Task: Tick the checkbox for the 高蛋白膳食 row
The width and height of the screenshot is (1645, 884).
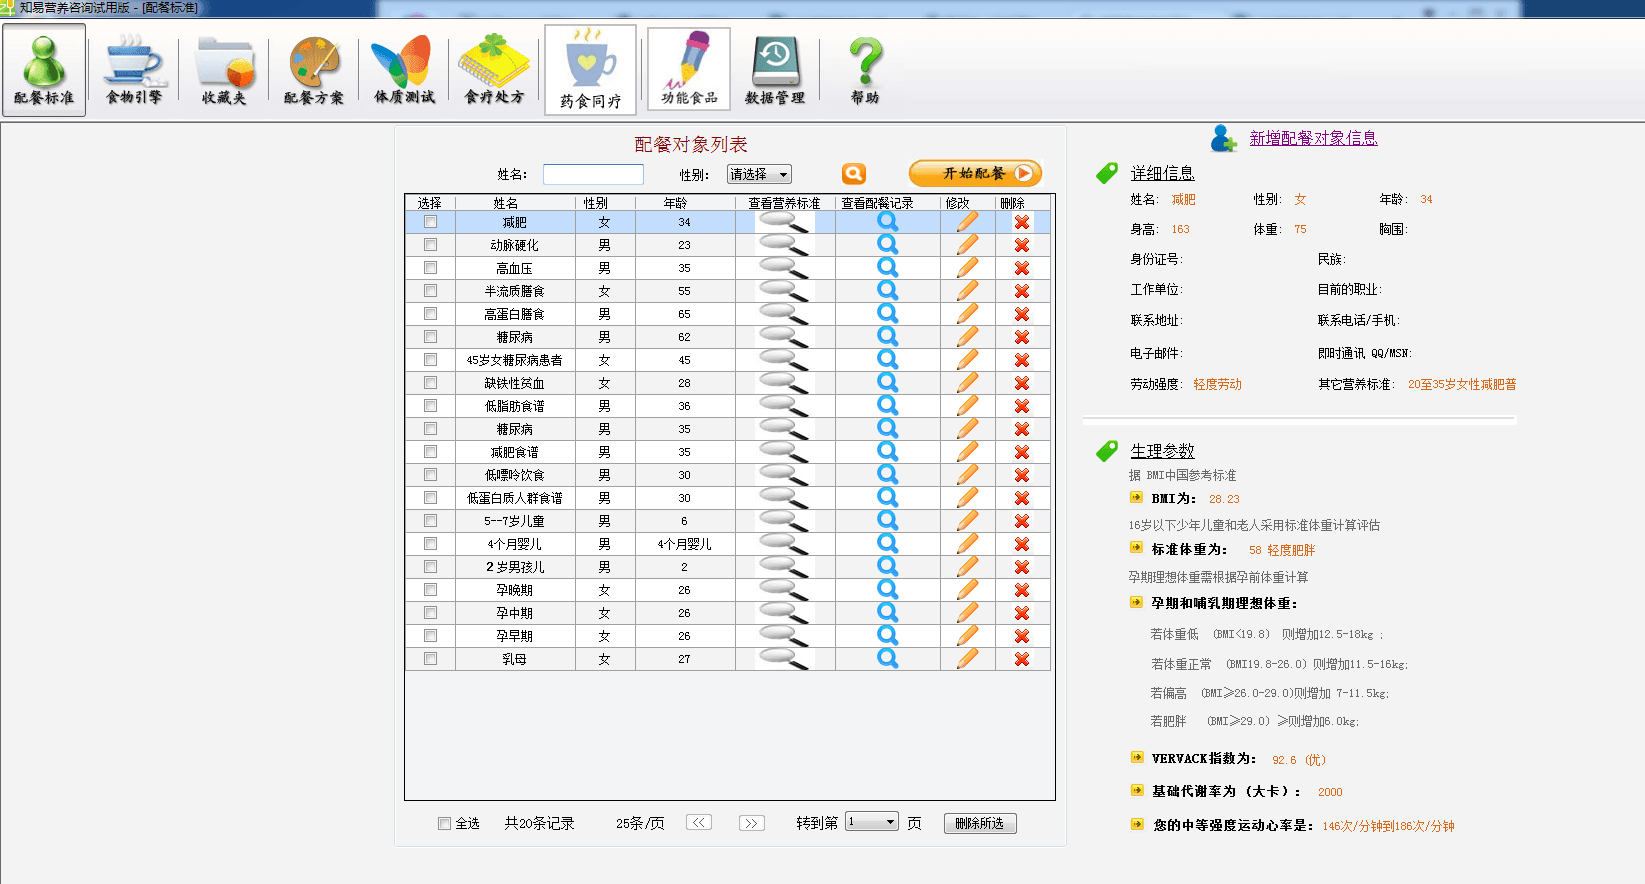Action: point(430,314)
